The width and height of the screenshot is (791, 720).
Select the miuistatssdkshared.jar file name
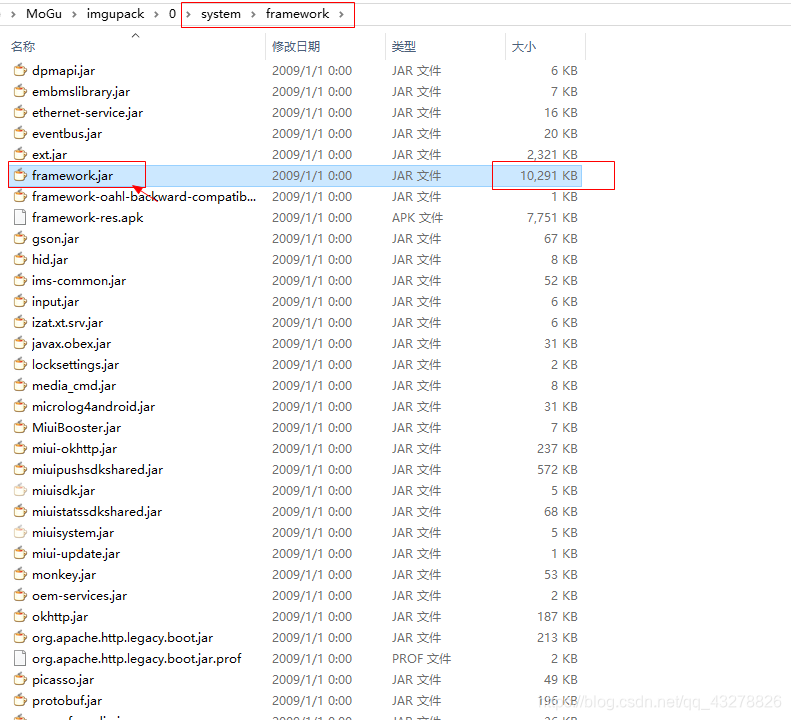97,512
